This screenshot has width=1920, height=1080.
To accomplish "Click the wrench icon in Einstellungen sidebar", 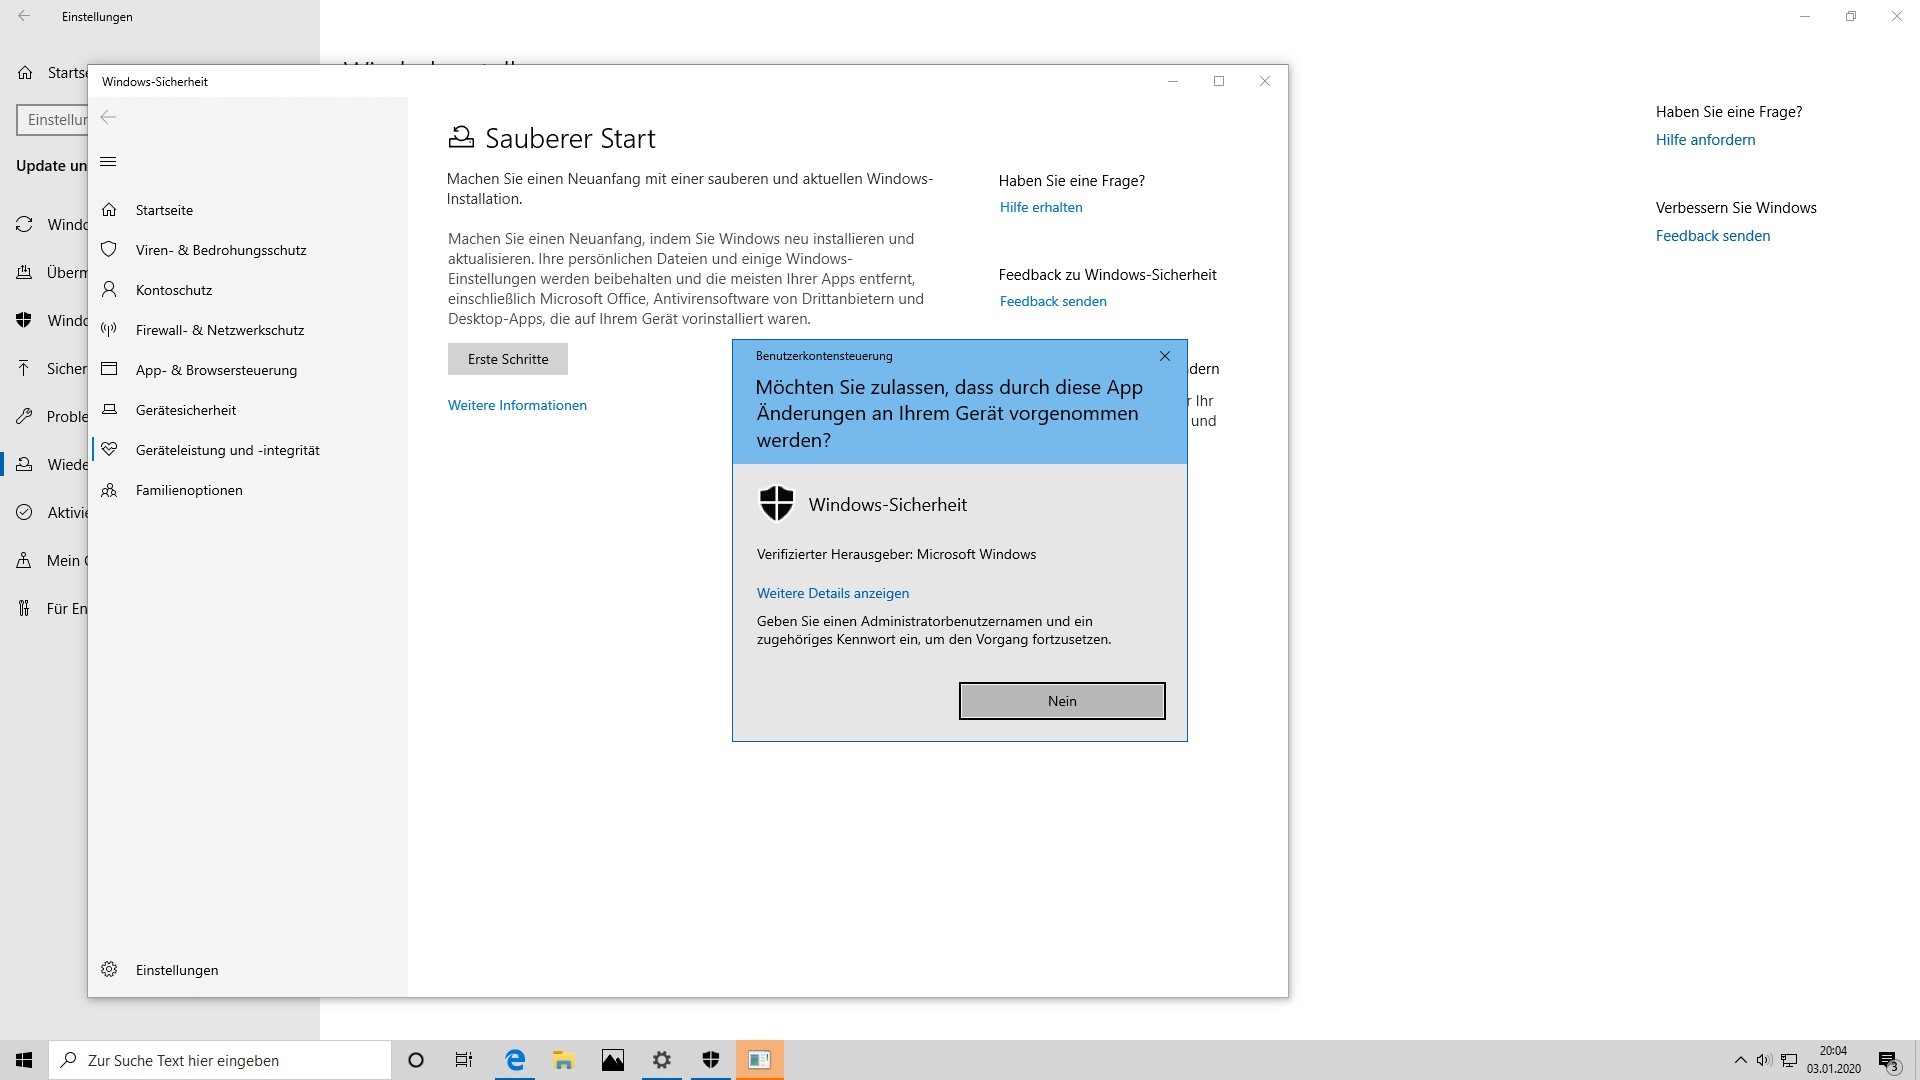I will 24,416.
